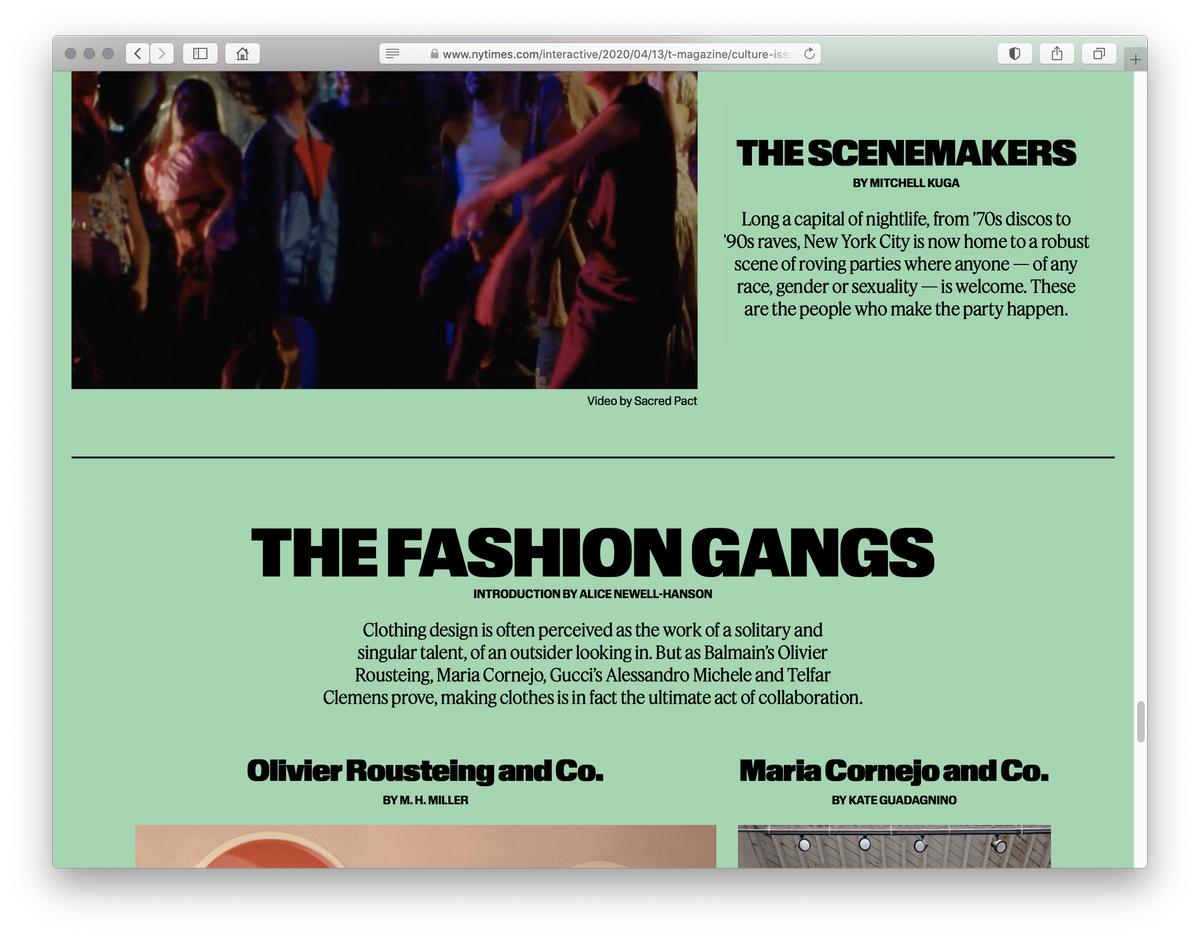The height and width of the screenshot is (937, 1200).
Task: Click the page vertical scrollbar thumb
Action: (1140, 721)
